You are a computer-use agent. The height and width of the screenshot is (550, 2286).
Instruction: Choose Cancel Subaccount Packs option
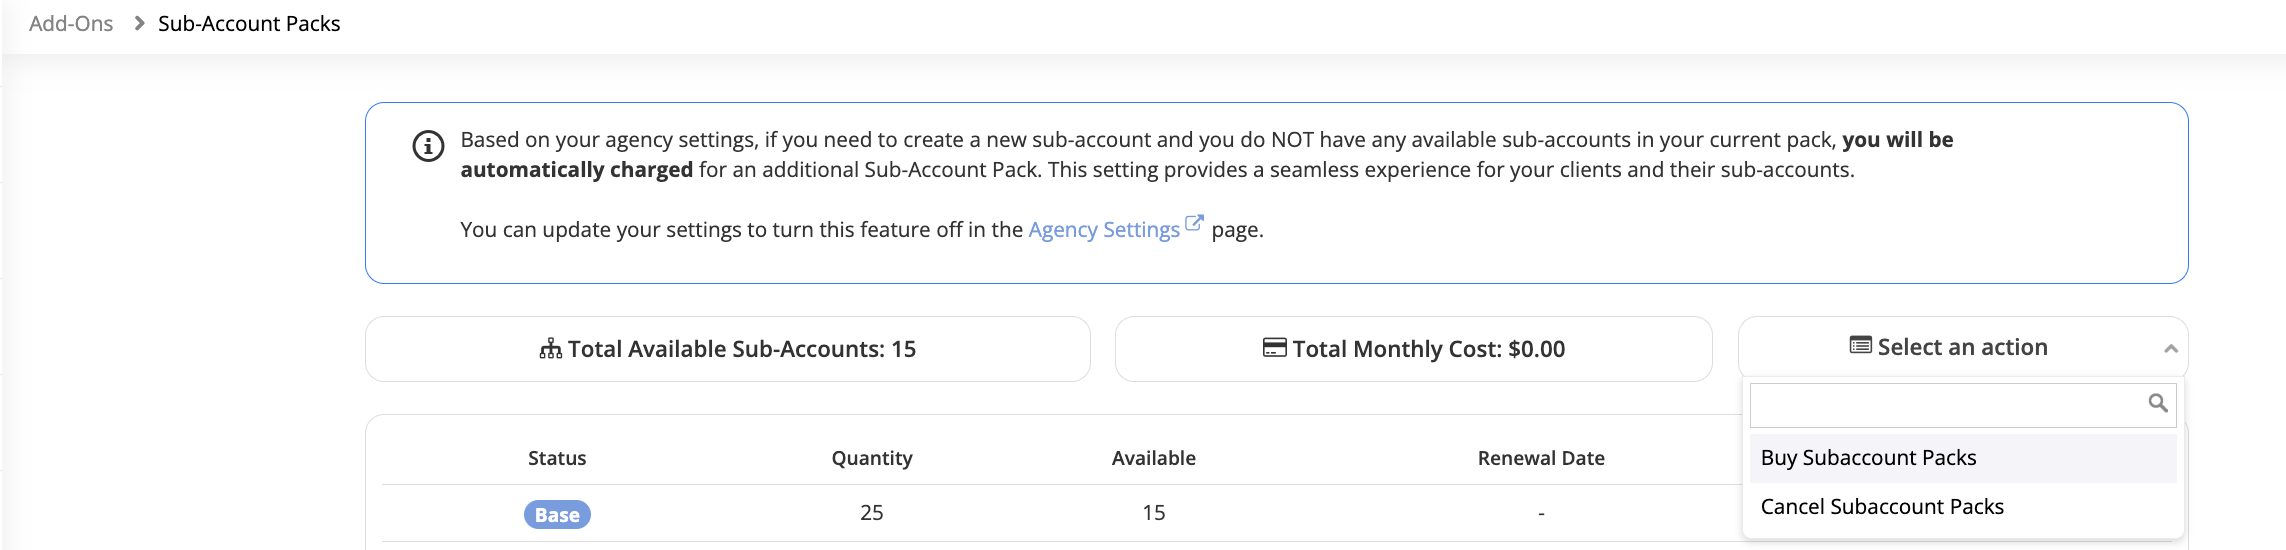pyautogui.click(x=1881, y=507)
